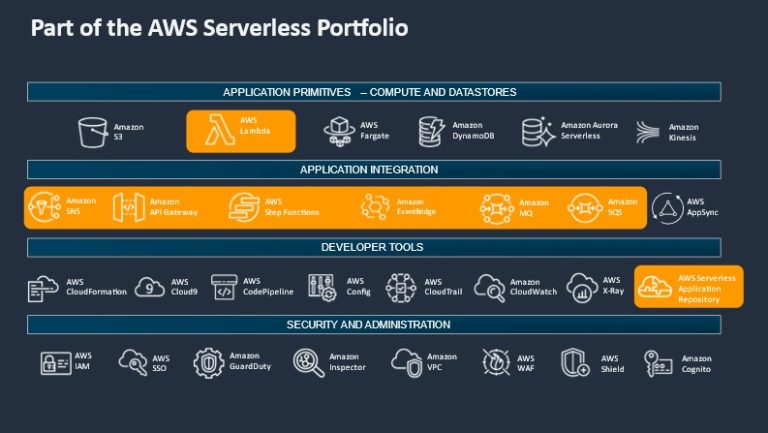Select the AWS Shield icon

coord(576,362)
